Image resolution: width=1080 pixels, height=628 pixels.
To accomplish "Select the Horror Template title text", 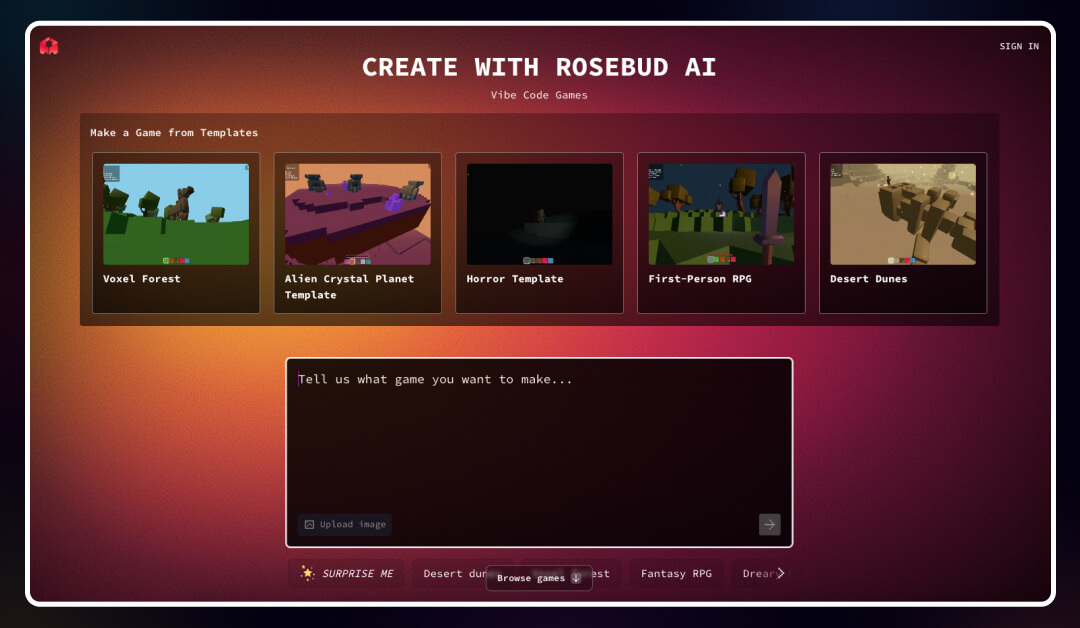I will point(515,279).
